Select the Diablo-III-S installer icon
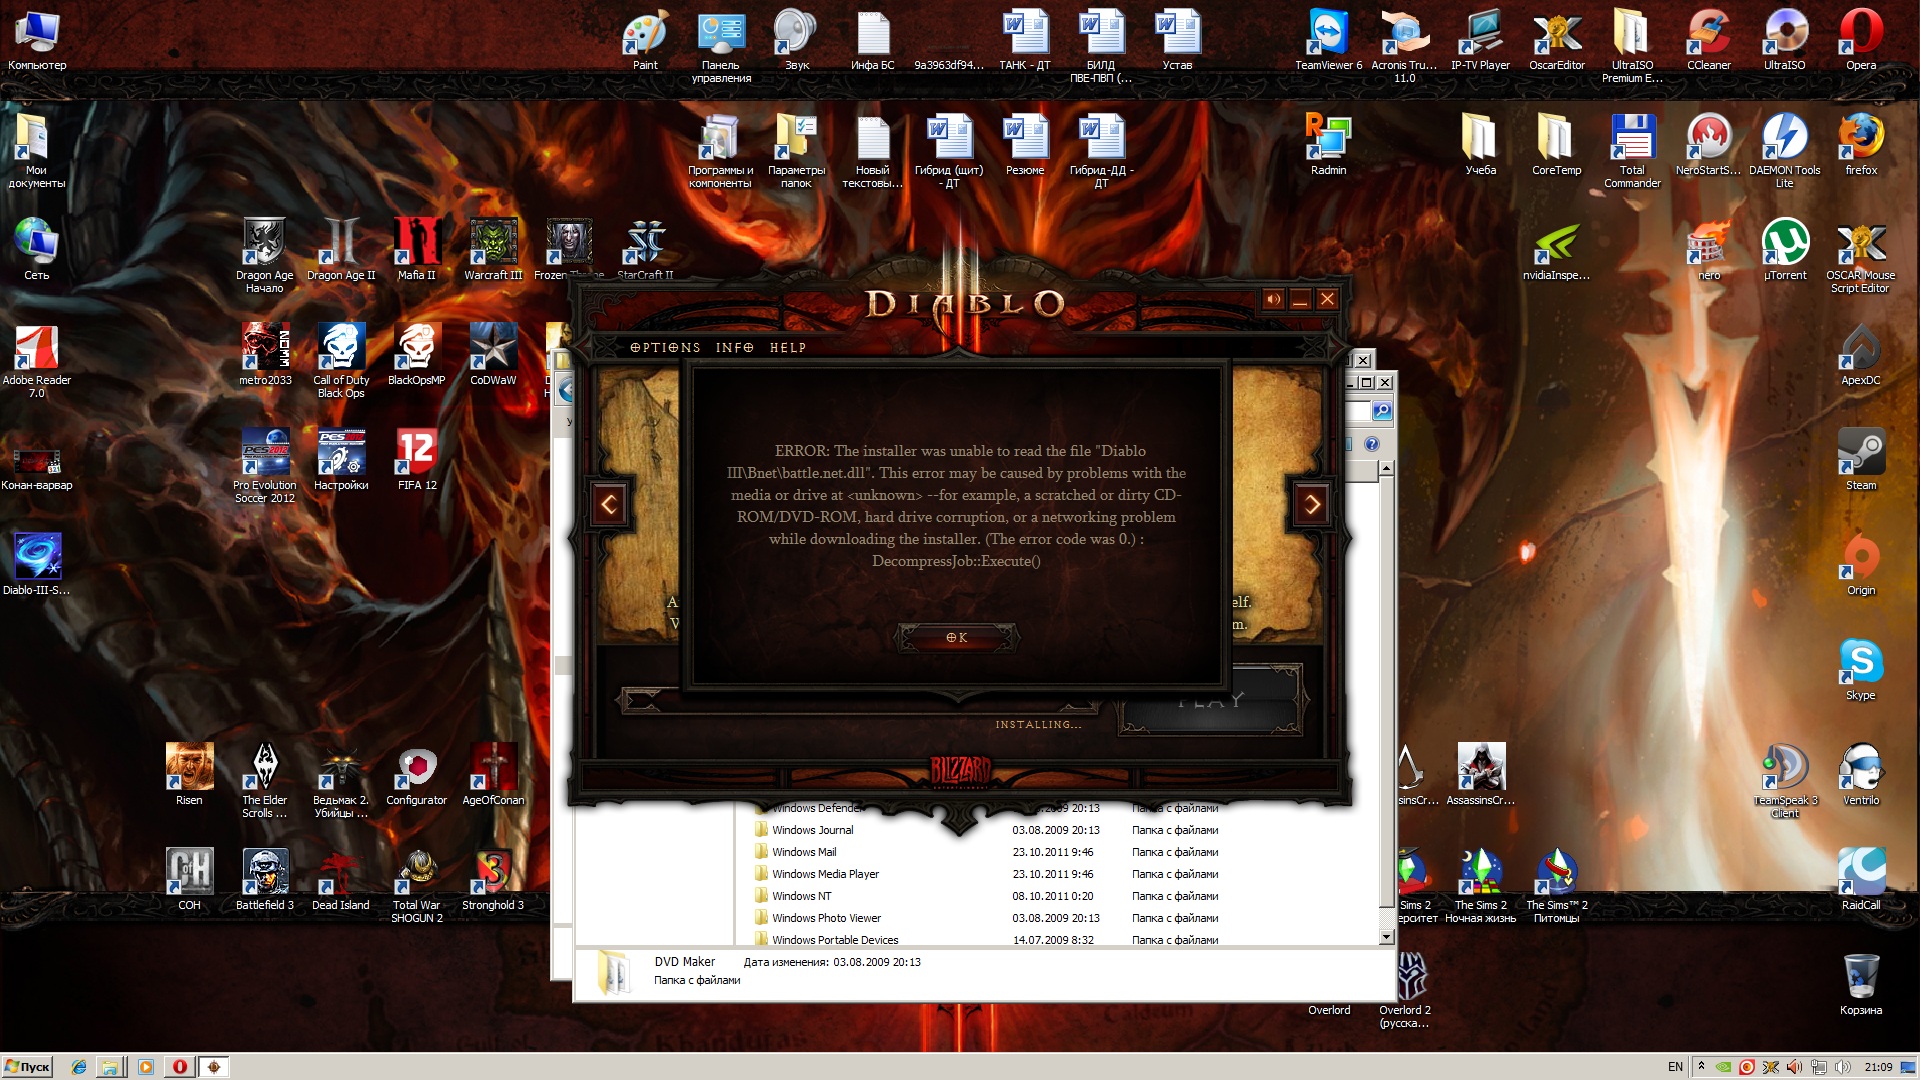Screen dimensions: 1920x1080 coord(37,565)
